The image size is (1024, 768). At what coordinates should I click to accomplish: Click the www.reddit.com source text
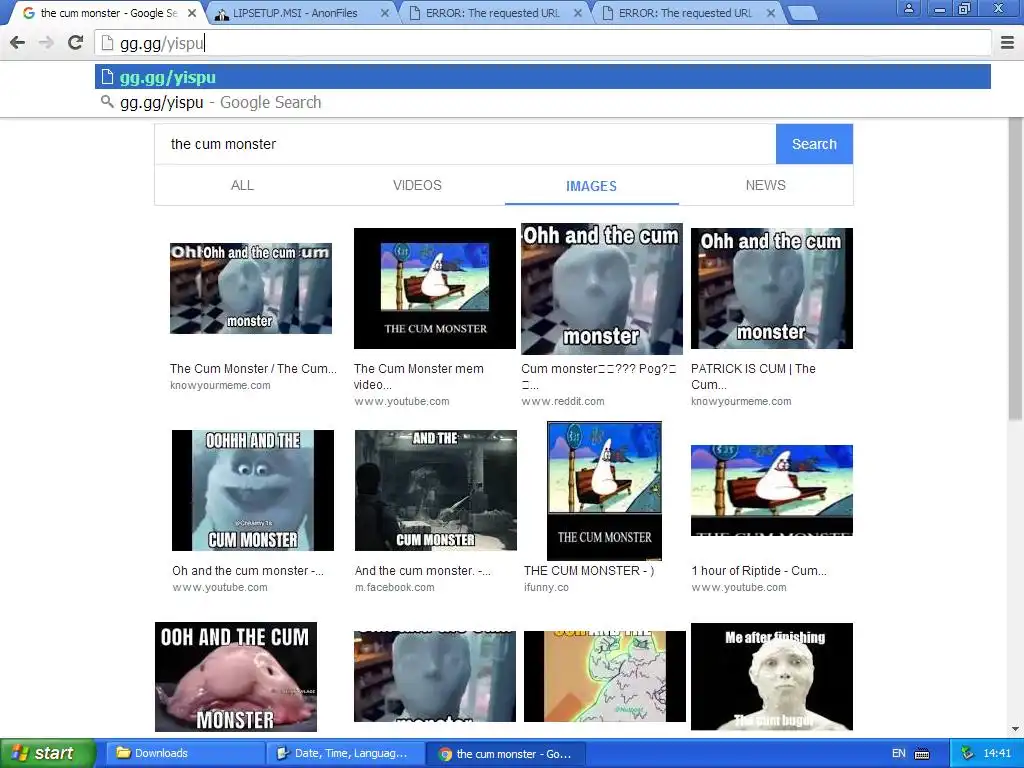[563, 402]
